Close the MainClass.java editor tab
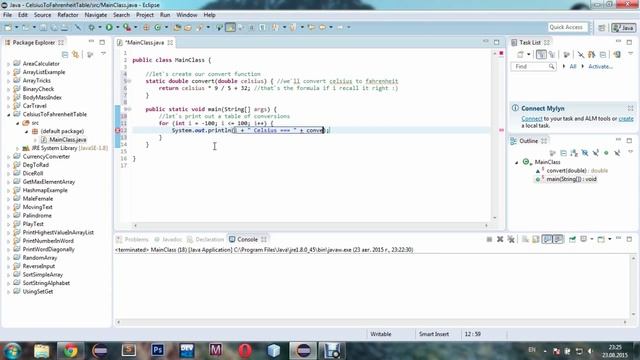 [170, 42]
